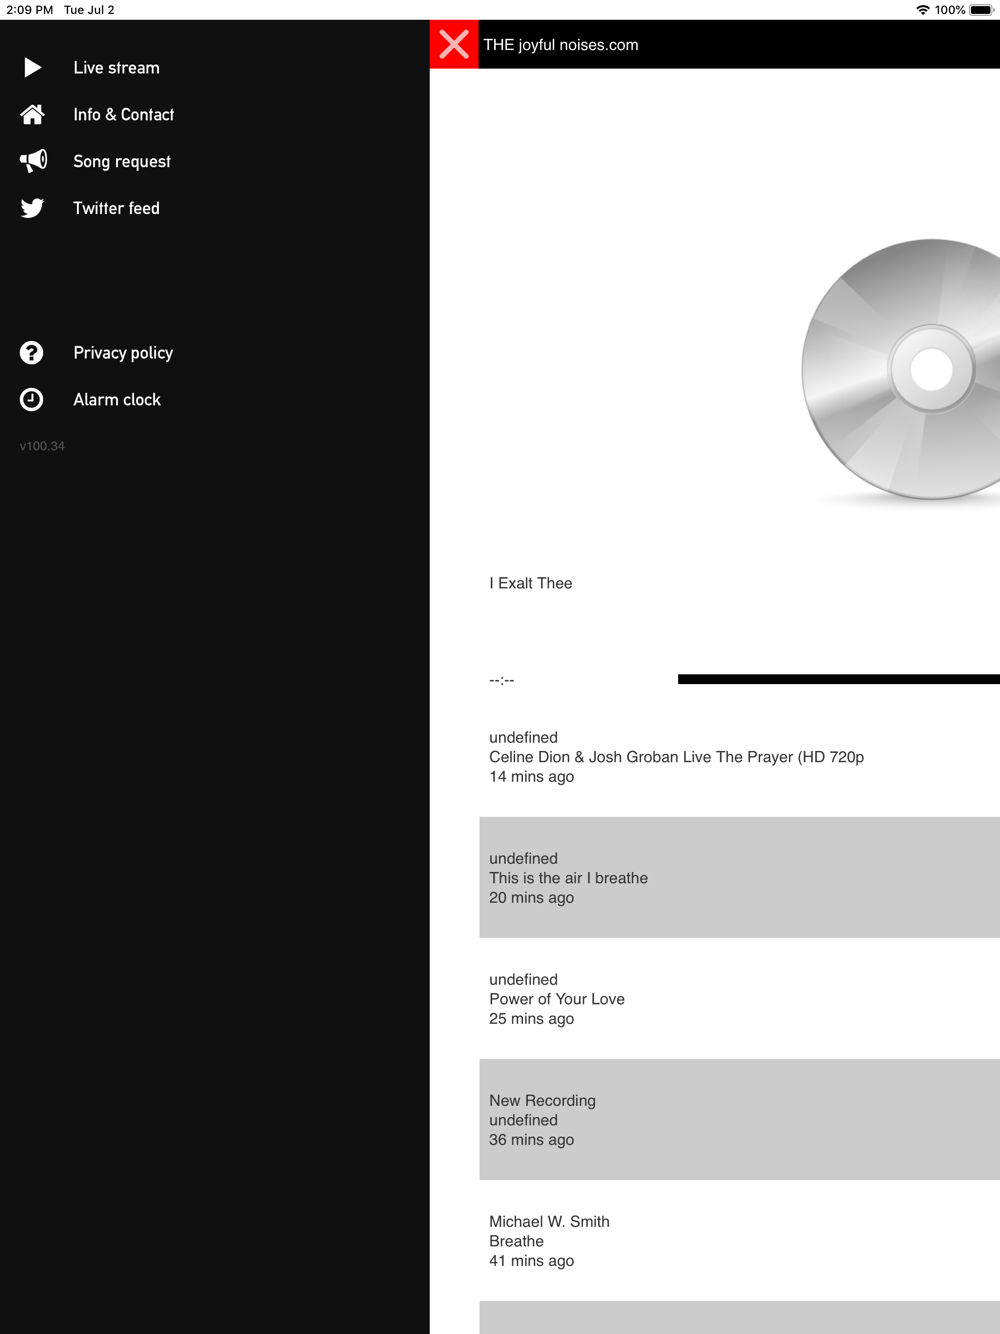Tap the Wi-Fi icon in status bar
1000x1334 pixels.
point(923,10)
